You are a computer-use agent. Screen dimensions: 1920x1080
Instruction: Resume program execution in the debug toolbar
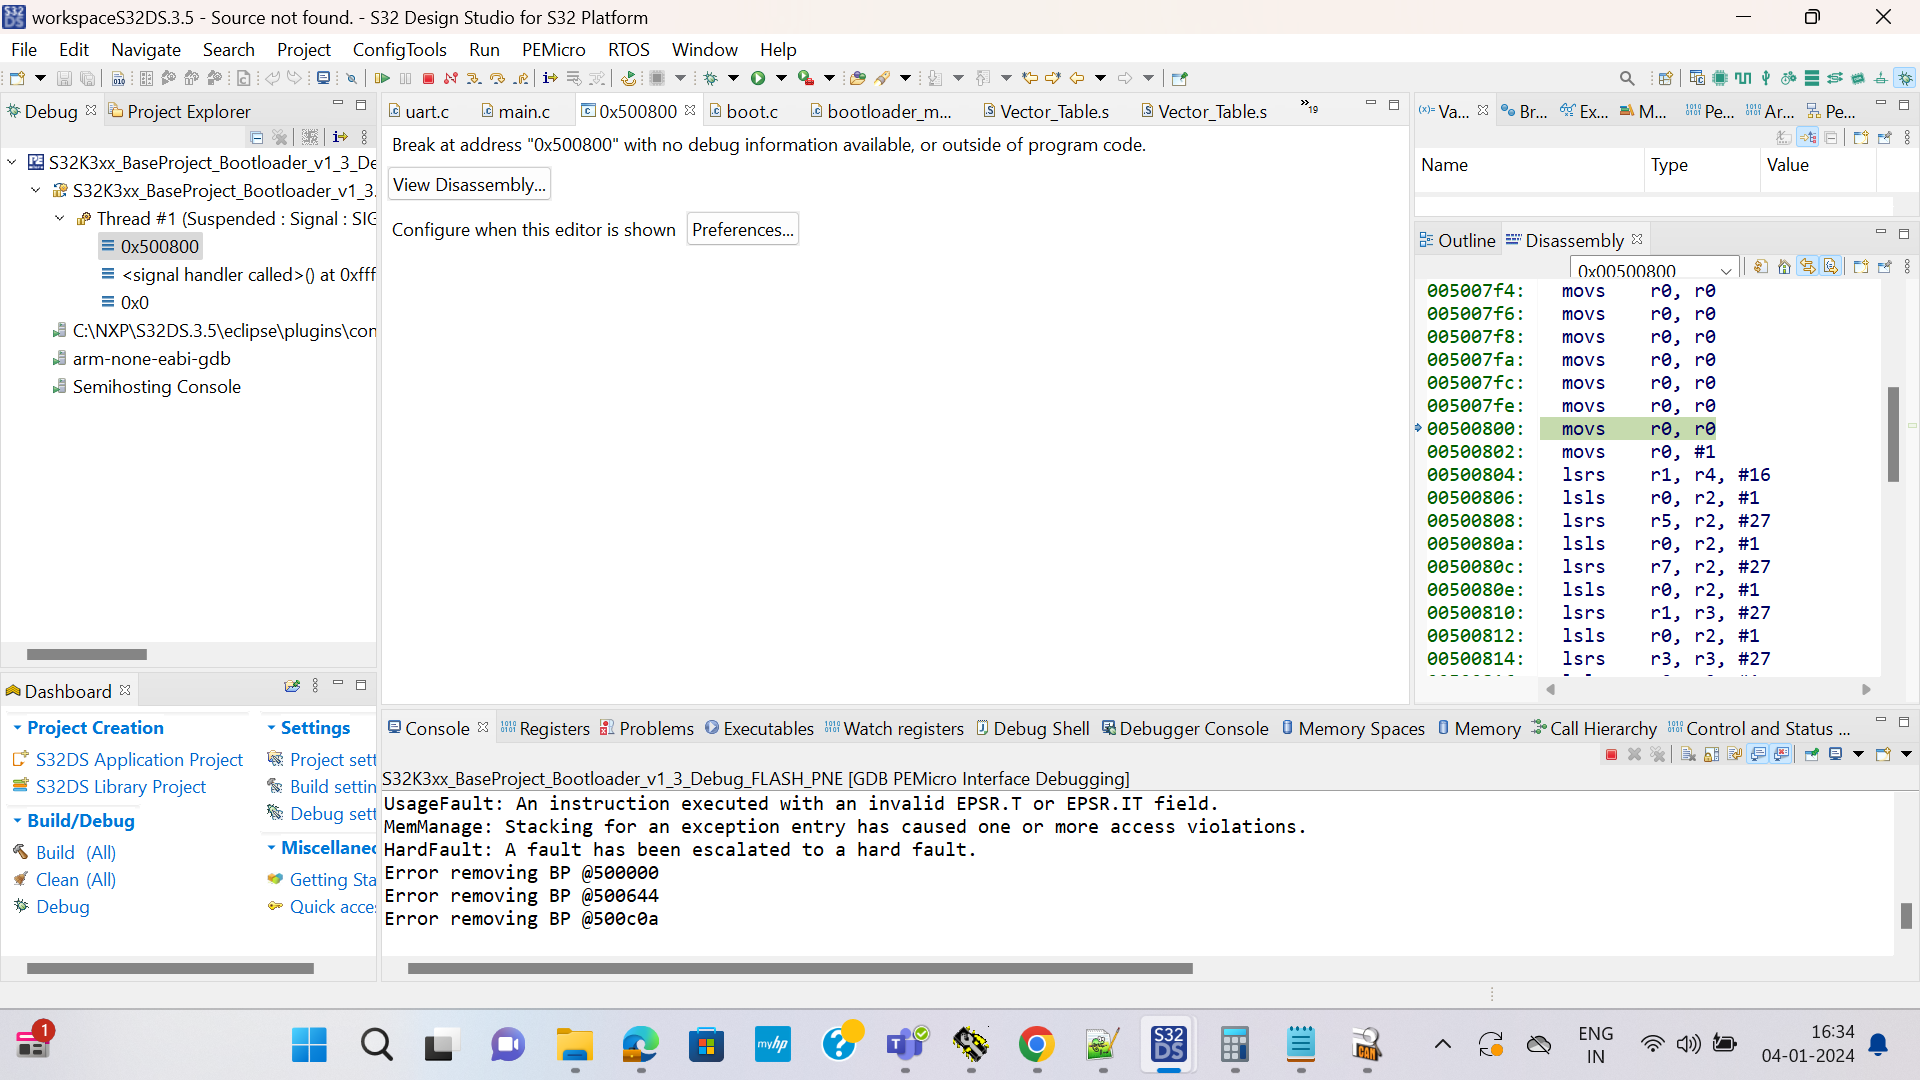(x=382, y=78)
